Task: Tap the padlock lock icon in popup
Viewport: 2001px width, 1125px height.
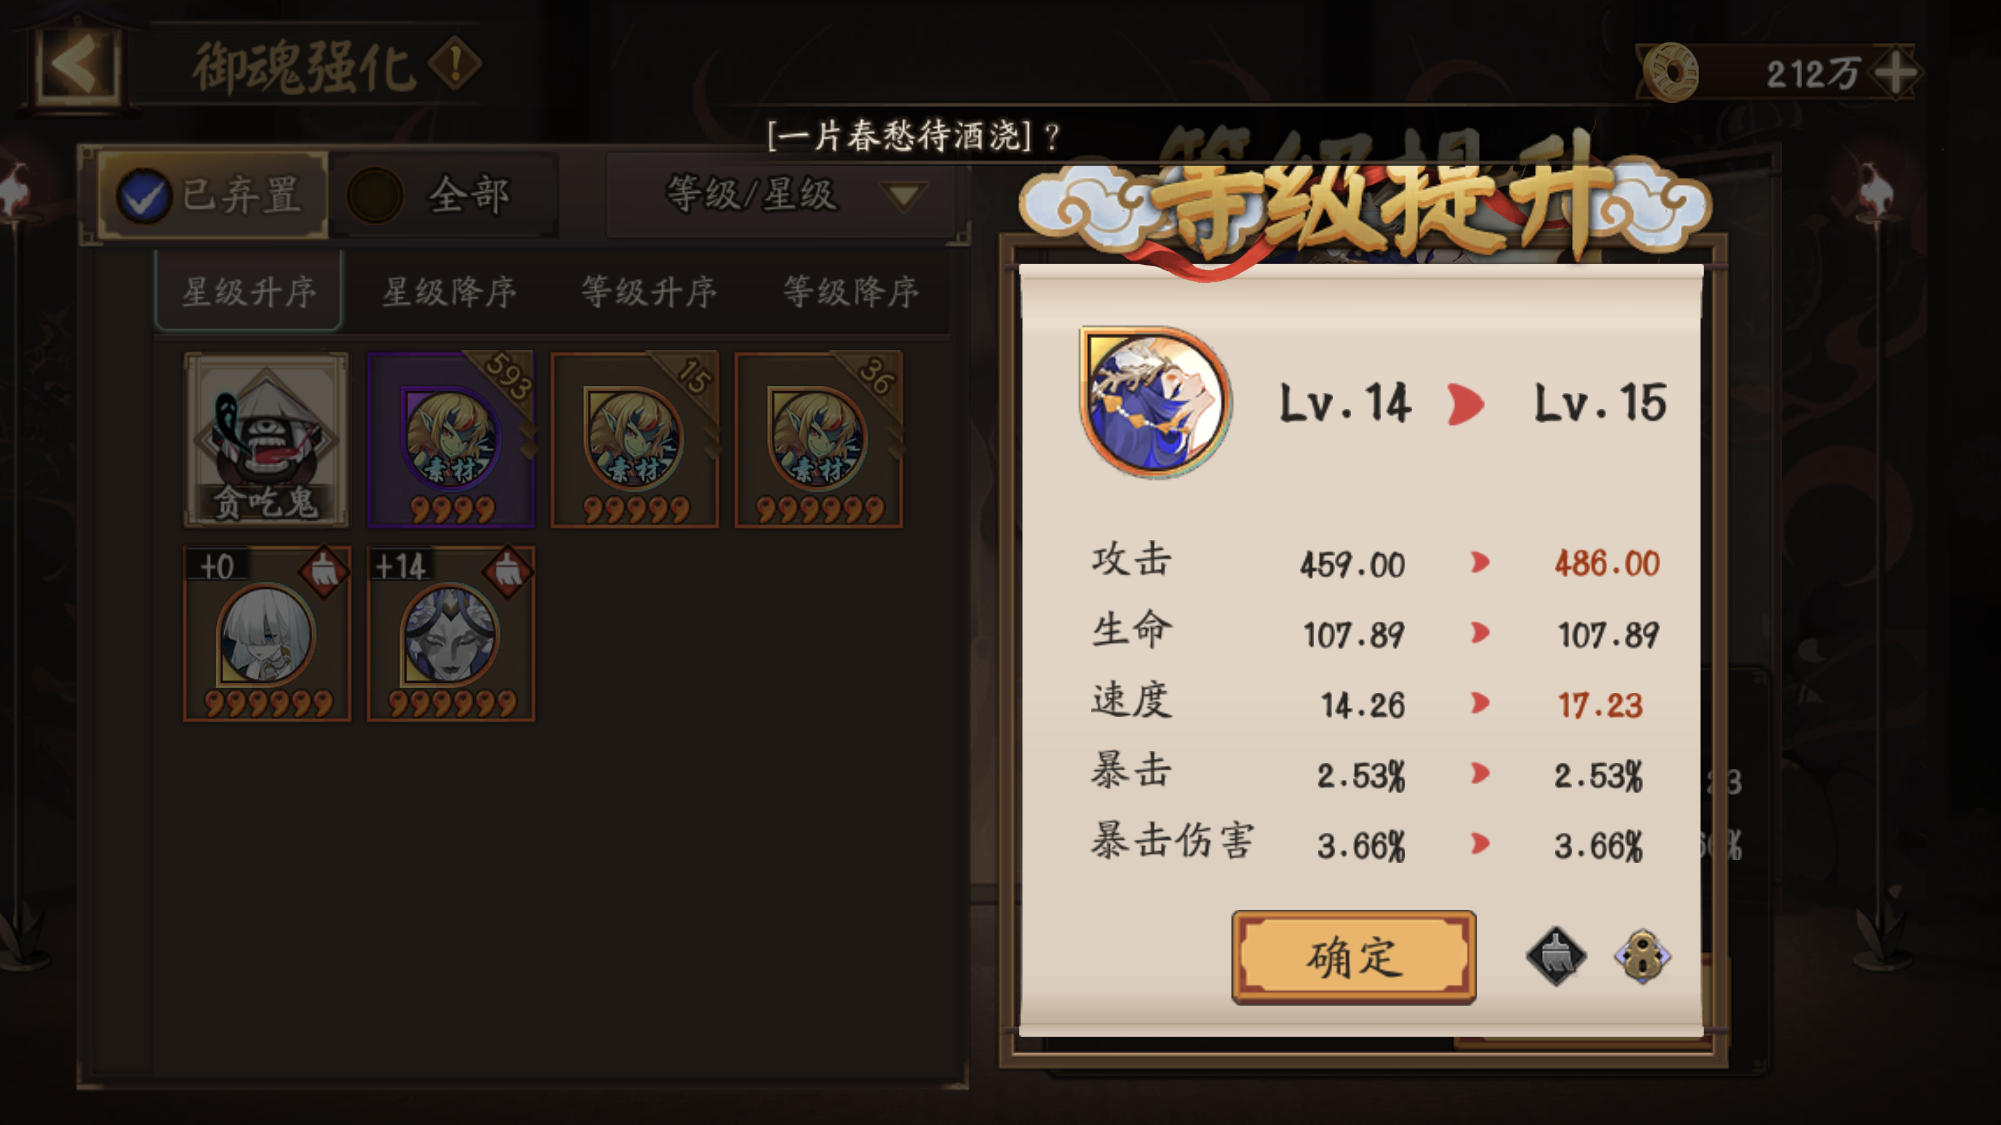Action: click(1642, 956)
